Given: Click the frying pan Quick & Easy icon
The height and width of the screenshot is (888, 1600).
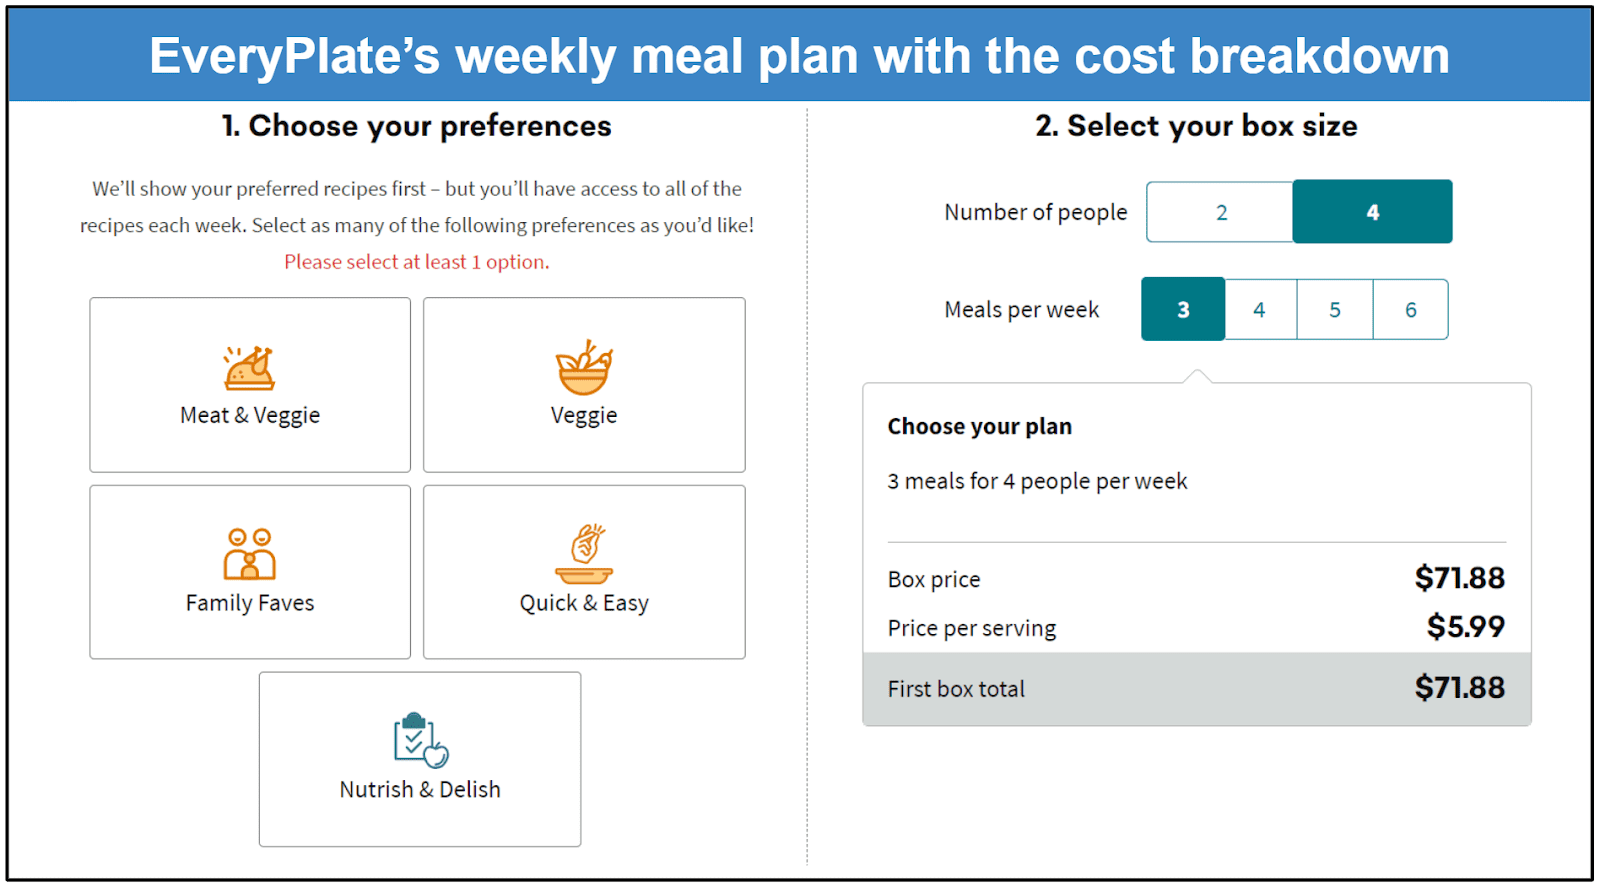Looking at the screenshot, I should [x=584, y=554].
